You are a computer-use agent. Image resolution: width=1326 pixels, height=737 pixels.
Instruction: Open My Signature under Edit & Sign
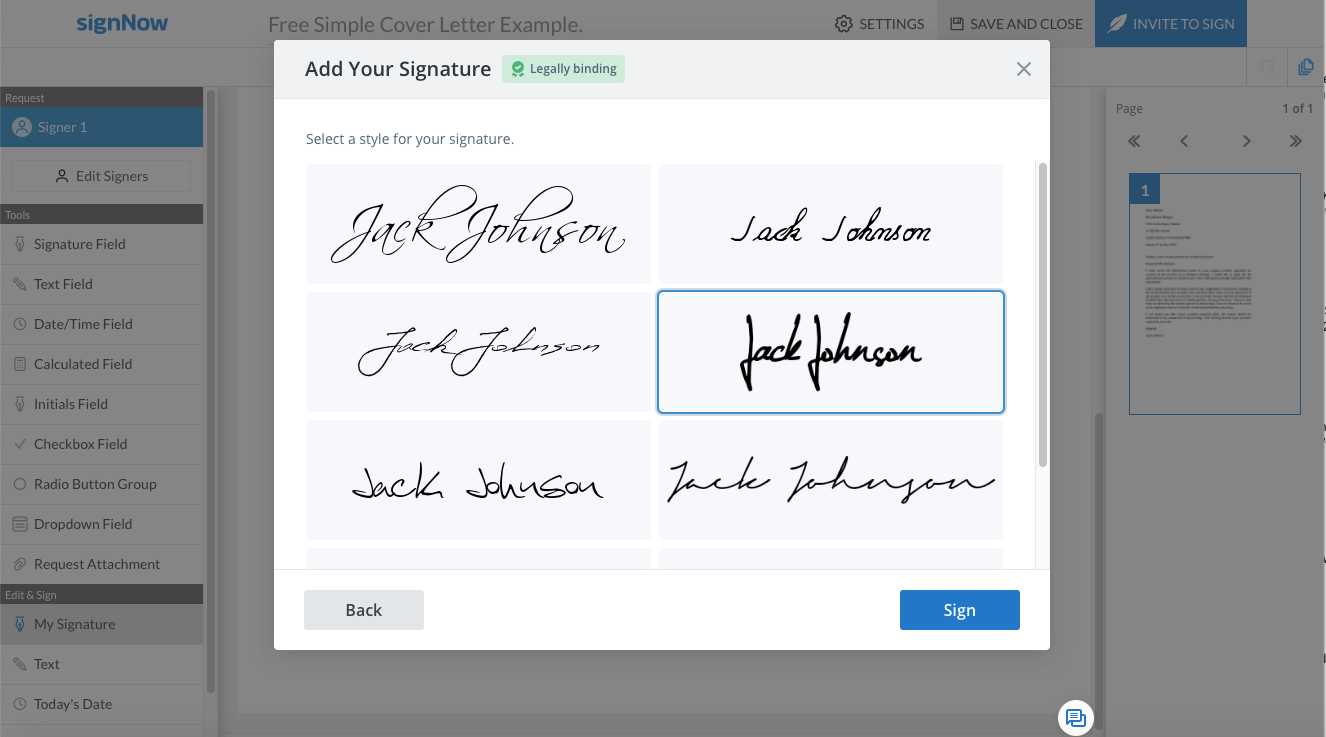[101, 624]
